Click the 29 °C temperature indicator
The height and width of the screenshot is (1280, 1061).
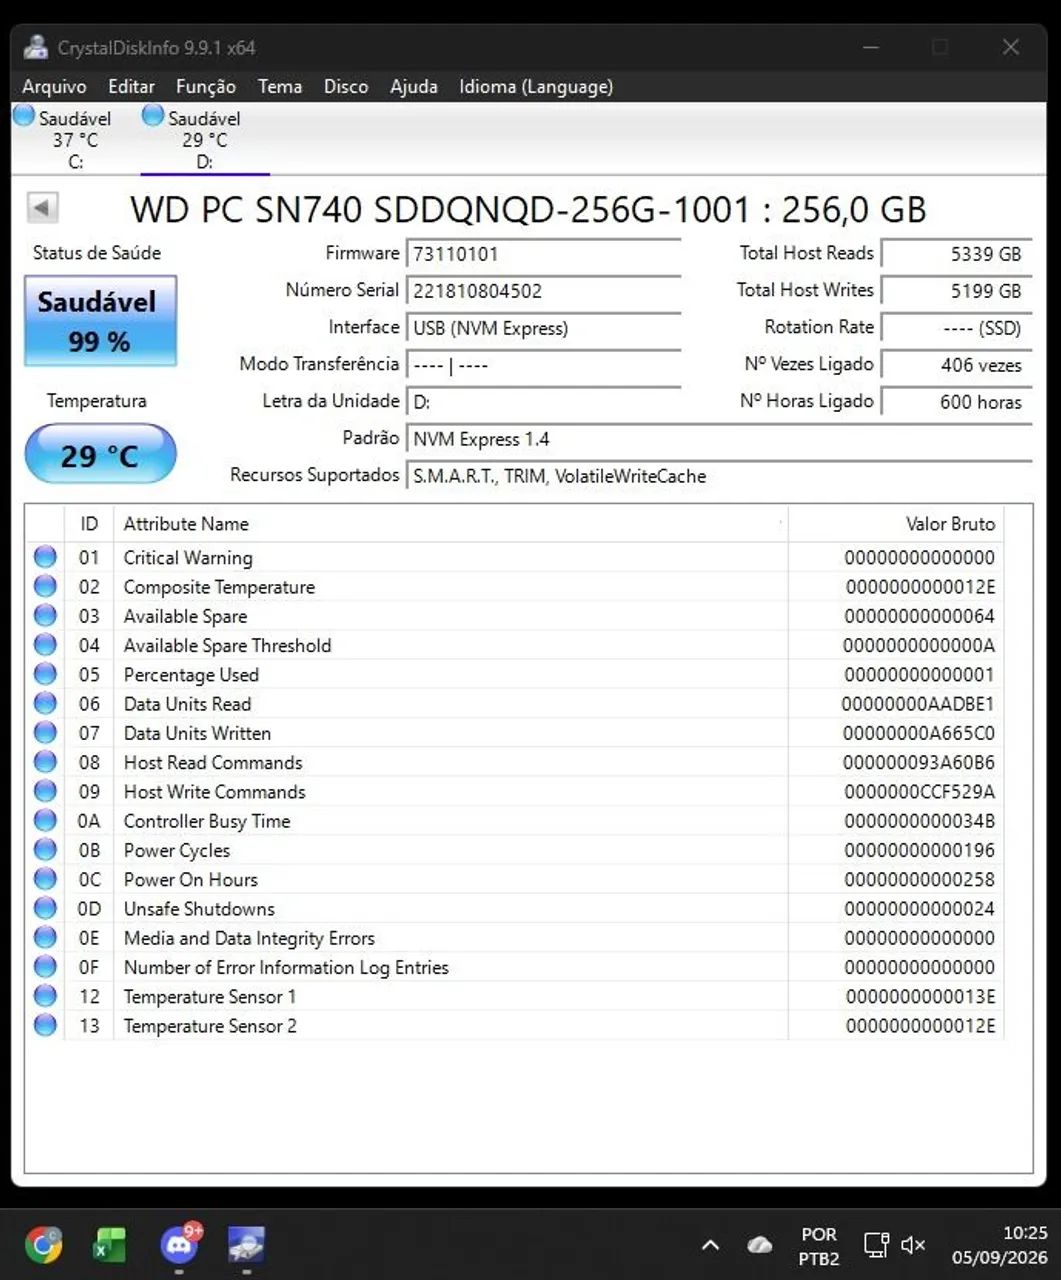[x=100, y=455]
